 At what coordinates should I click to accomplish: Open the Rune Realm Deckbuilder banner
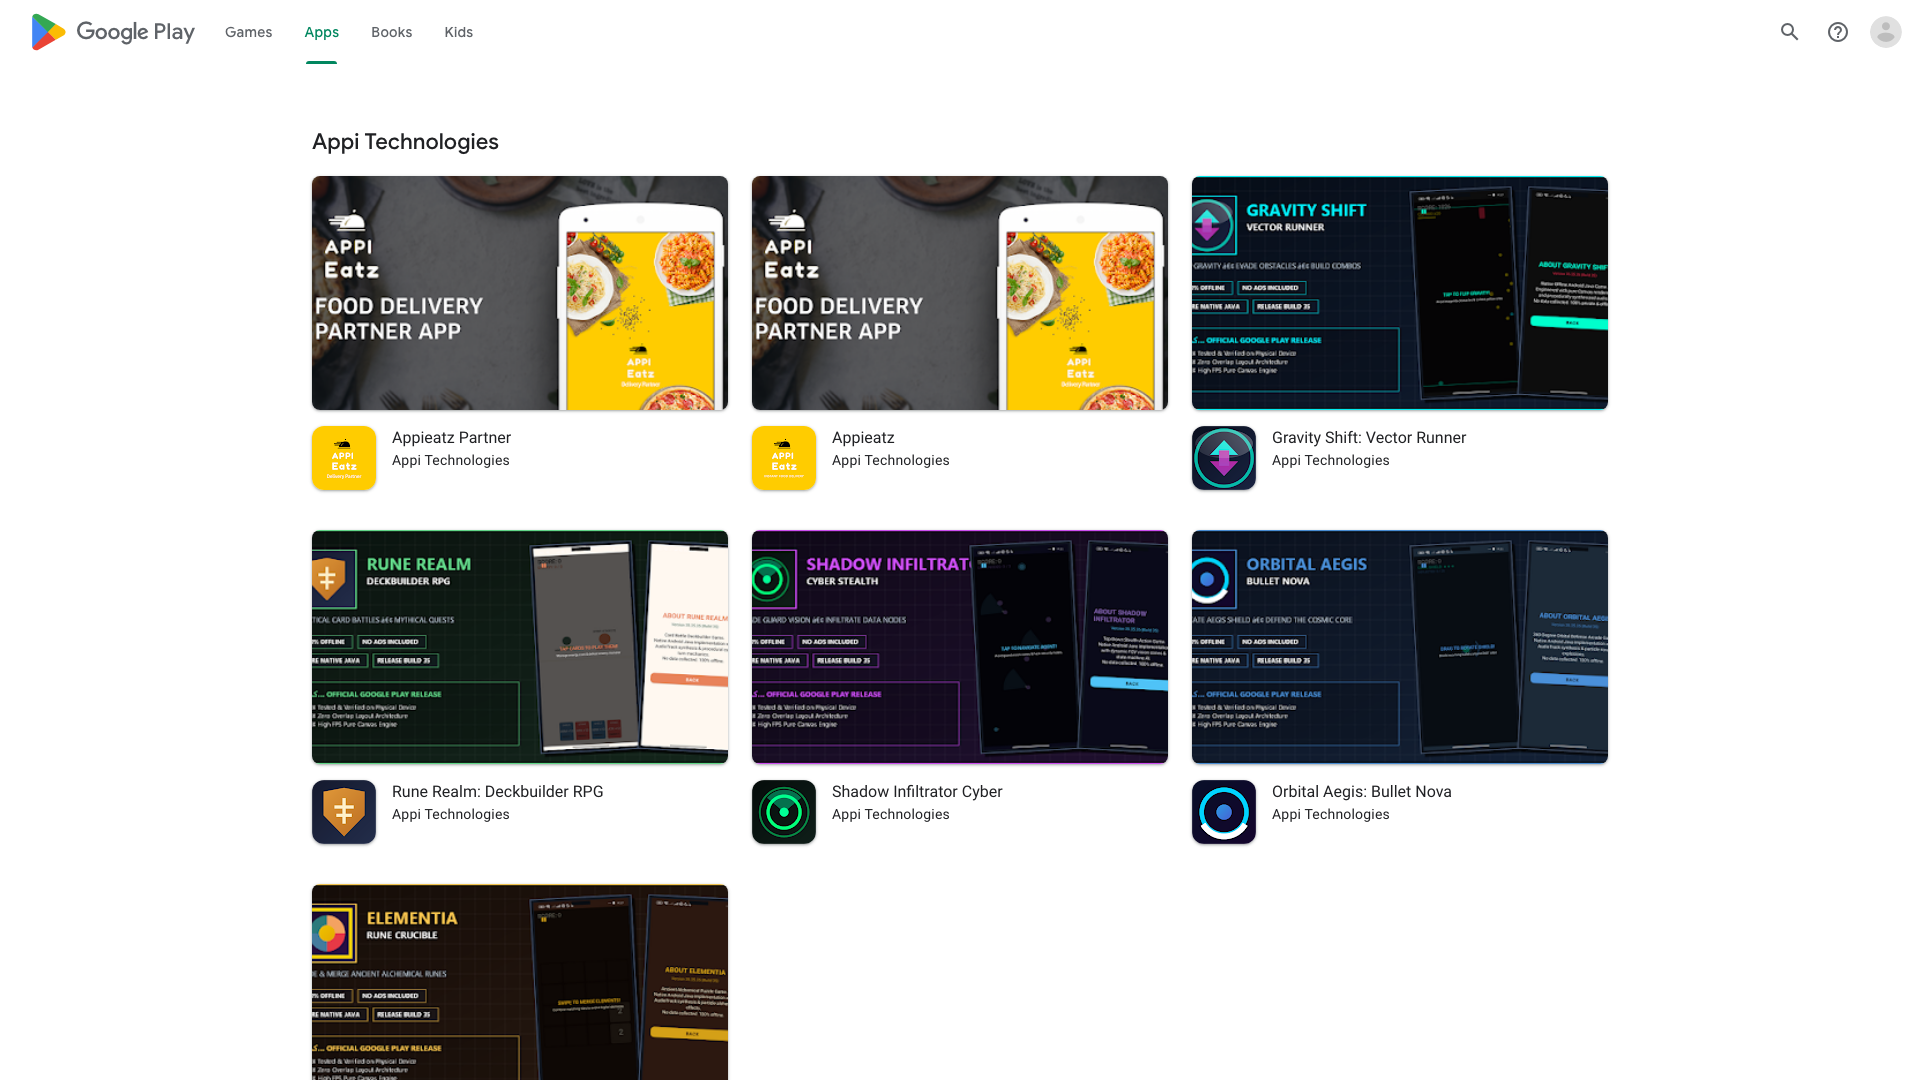(520, 647)
